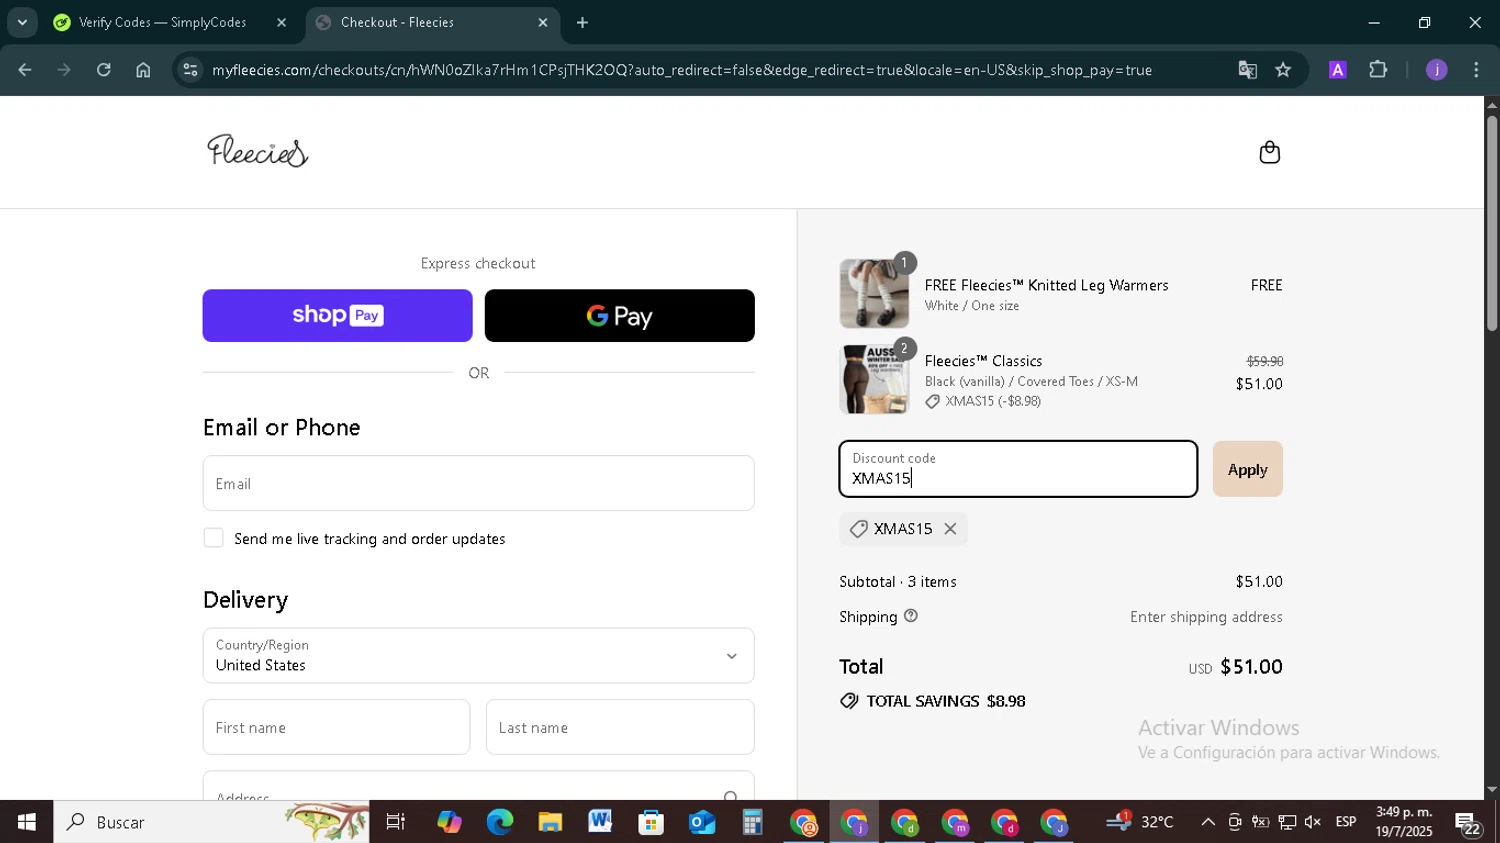Open Microsoft Store from the taskbar

click(651, 822)
